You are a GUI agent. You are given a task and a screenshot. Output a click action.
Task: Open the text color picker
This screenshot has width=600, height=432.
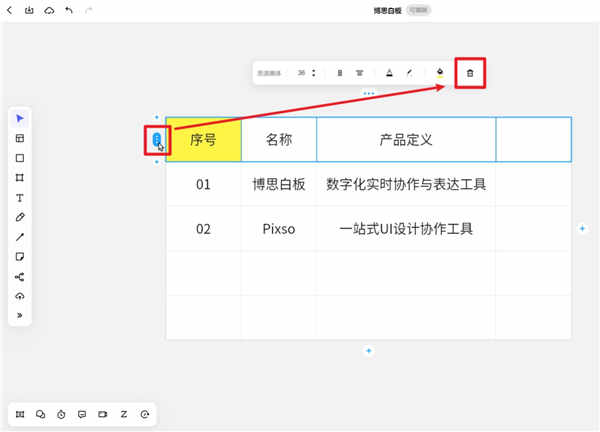pos(389,73)
